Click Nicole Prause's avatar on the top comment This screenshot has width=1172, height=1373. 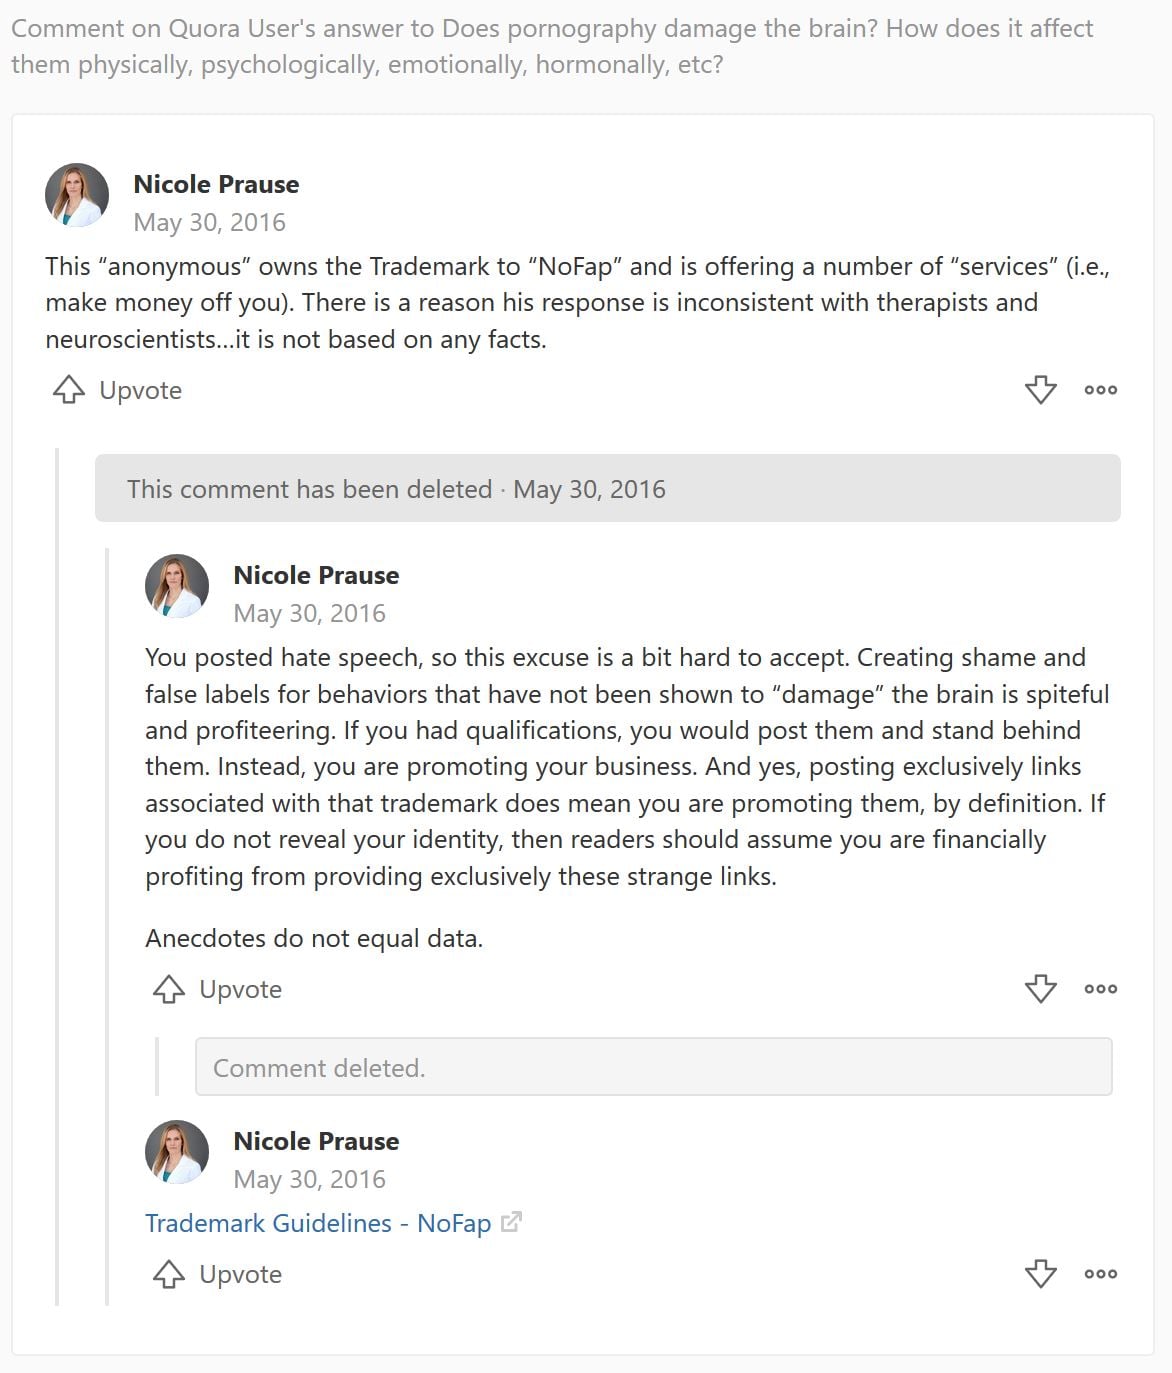pos(77,195)
